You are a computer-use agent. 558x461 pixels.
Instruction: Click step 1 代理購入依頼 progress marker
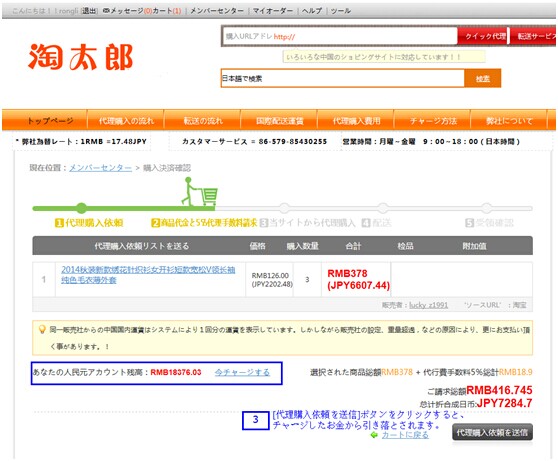click(x=81, y=208)
